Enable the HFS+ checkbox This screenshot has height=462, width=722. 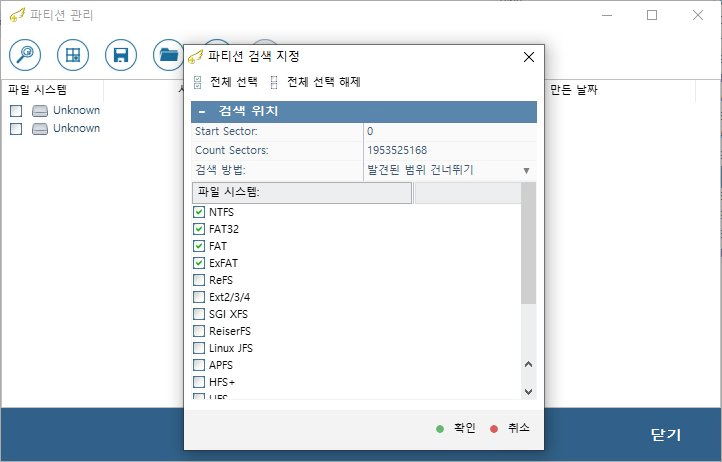(199, 382)
